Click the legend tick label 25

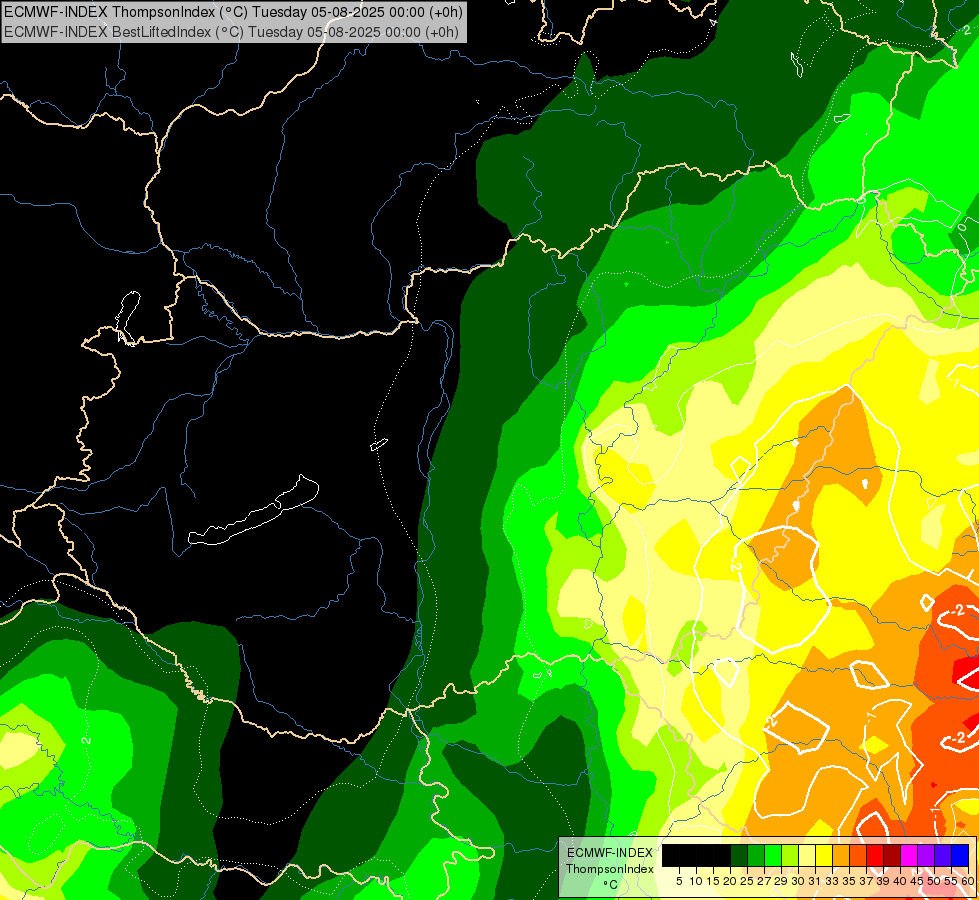[747, 881]
